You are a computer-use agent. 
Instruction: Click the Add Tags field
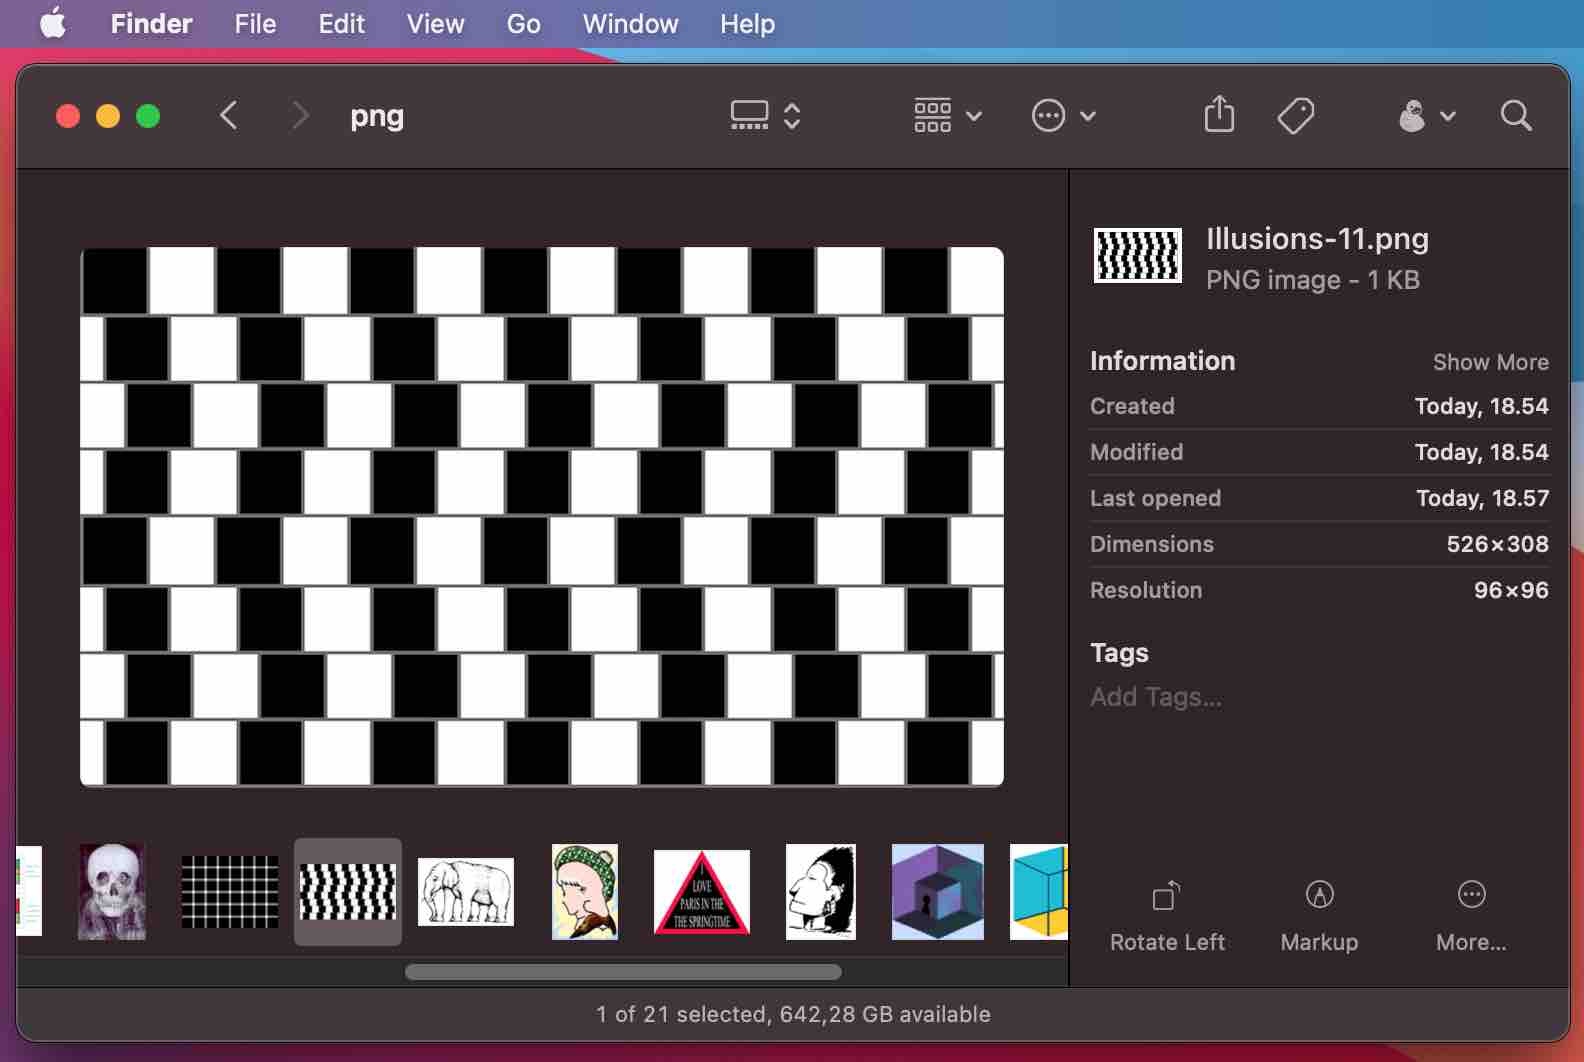click(x=1156, y=697)
